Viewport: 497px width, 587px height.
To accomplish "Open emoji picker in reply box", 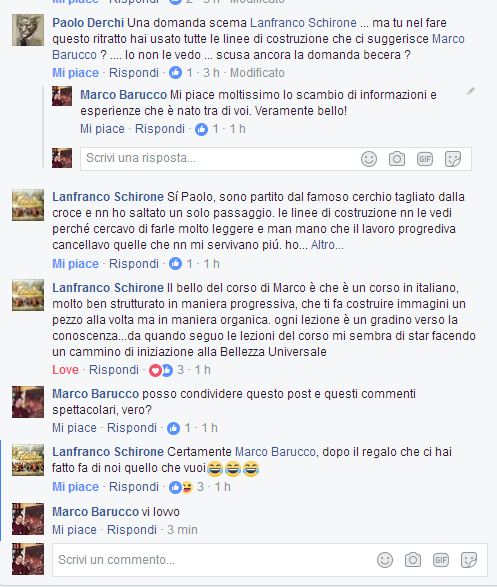I will pos(369,159).
